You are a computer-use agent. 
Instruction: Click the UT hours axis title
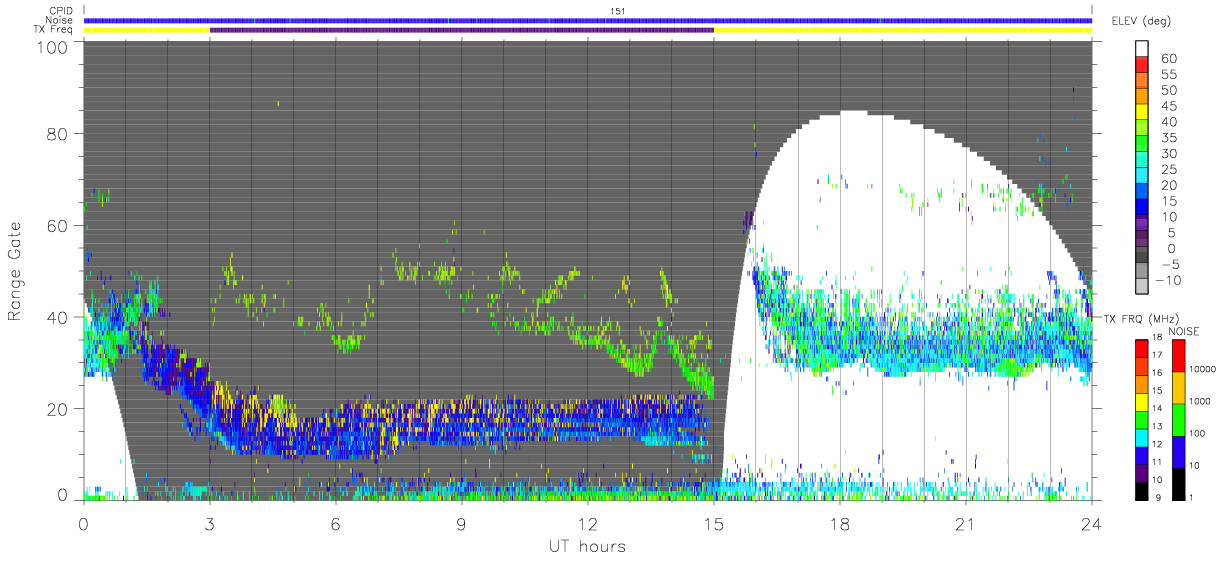point(587,546)
